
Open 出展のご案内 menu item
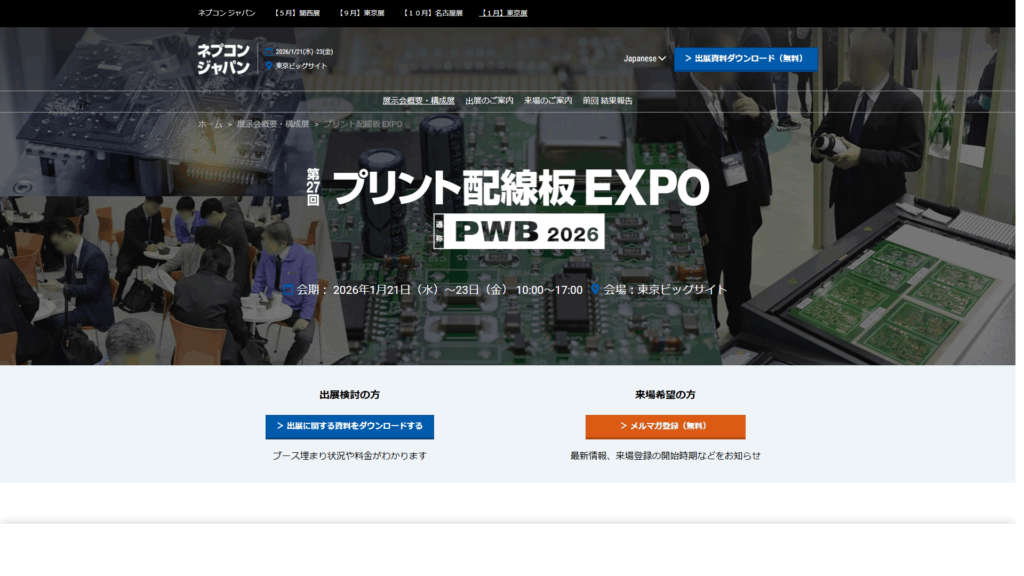click(x=489, y=101)
